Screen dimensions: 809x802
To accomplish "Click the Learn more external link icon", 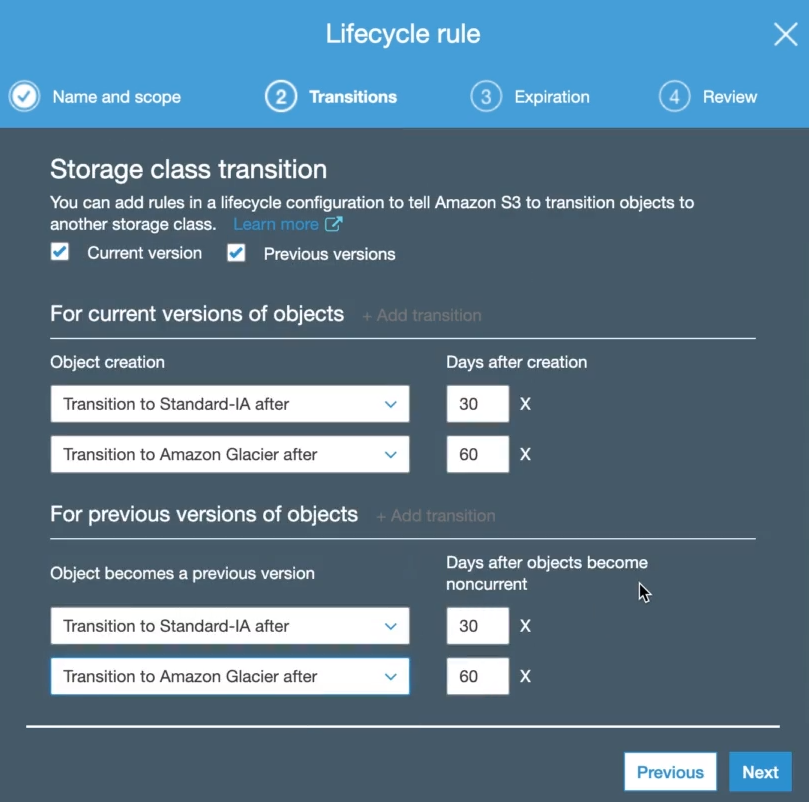I will coord(334,224).
